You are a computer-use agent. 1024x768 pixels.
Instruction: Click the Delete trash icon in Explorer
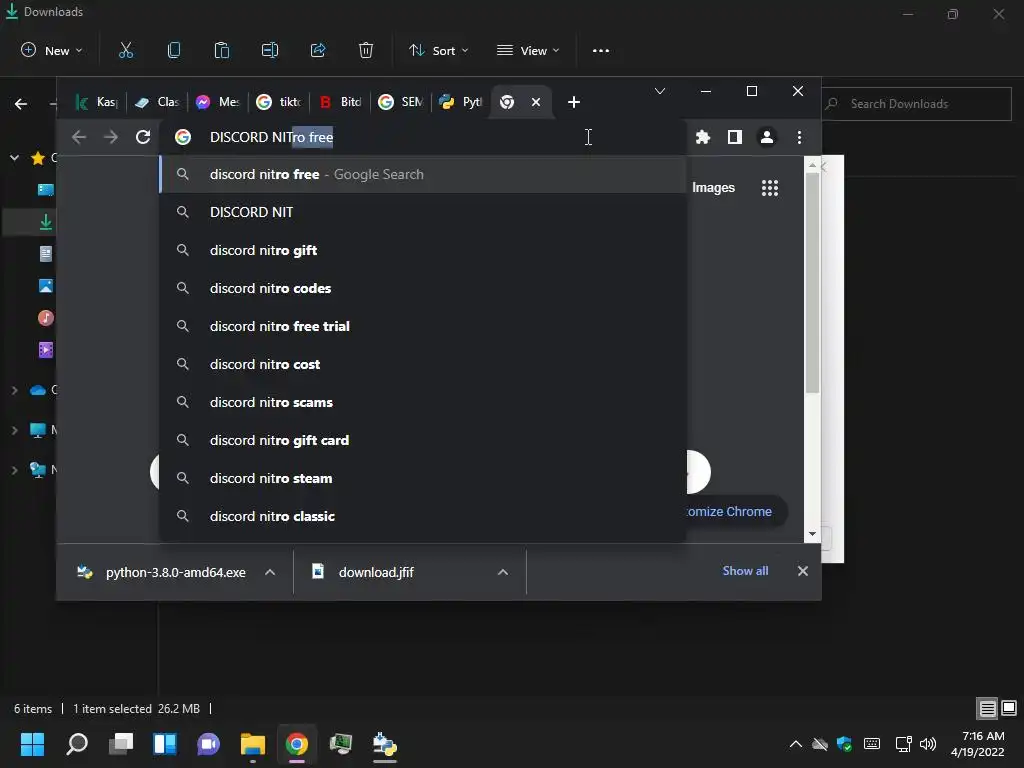point(366,50)
